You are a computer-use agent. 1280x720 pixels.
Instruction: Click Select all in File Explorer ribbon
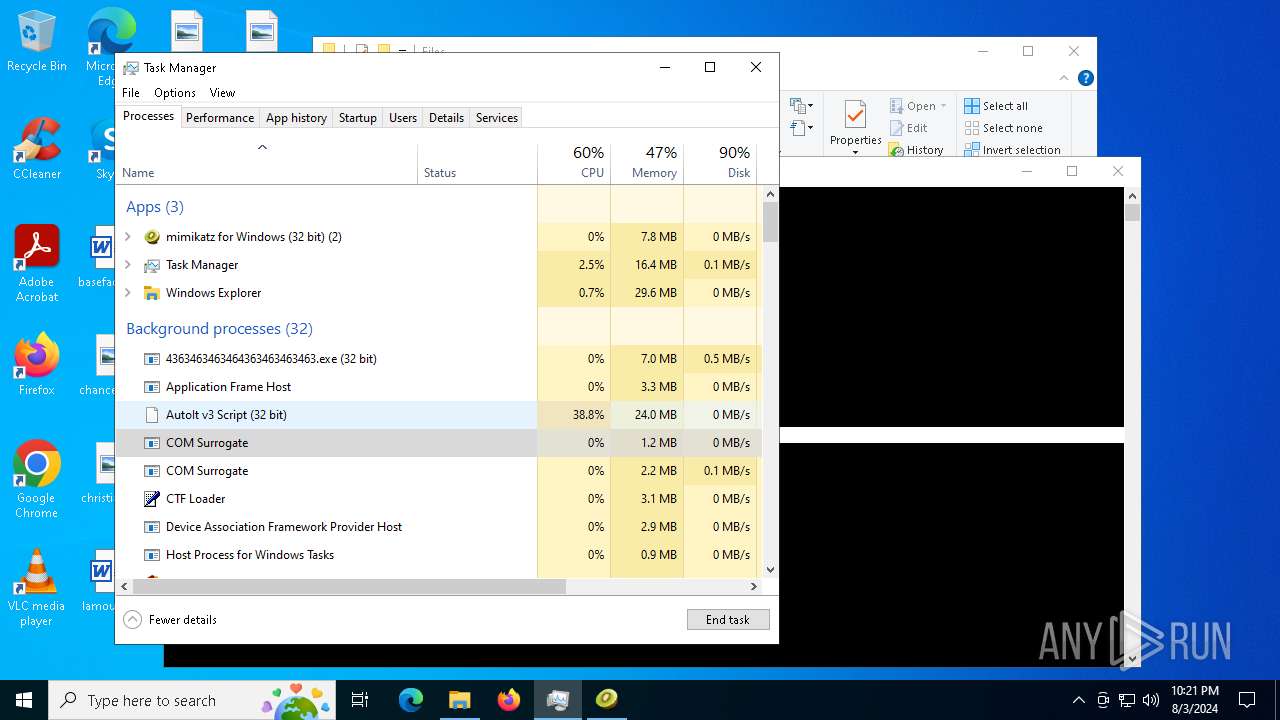pos(996,106)
